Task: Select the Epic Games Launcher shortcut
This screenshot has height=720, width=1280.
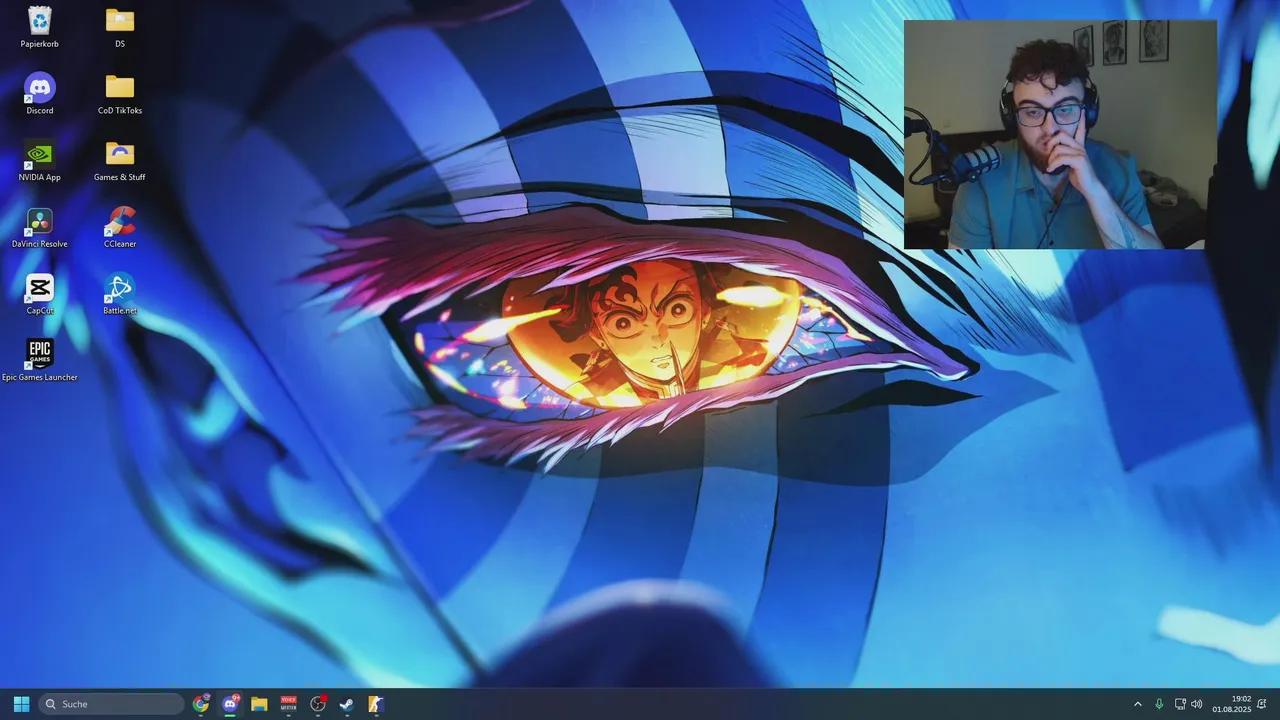Action: click(x=40, y=361)
